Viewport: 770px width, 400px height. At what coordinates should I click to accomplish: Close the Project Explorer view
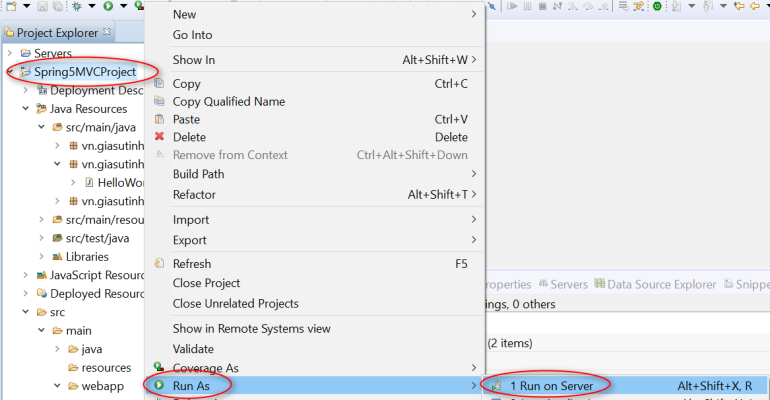[107, 32]
